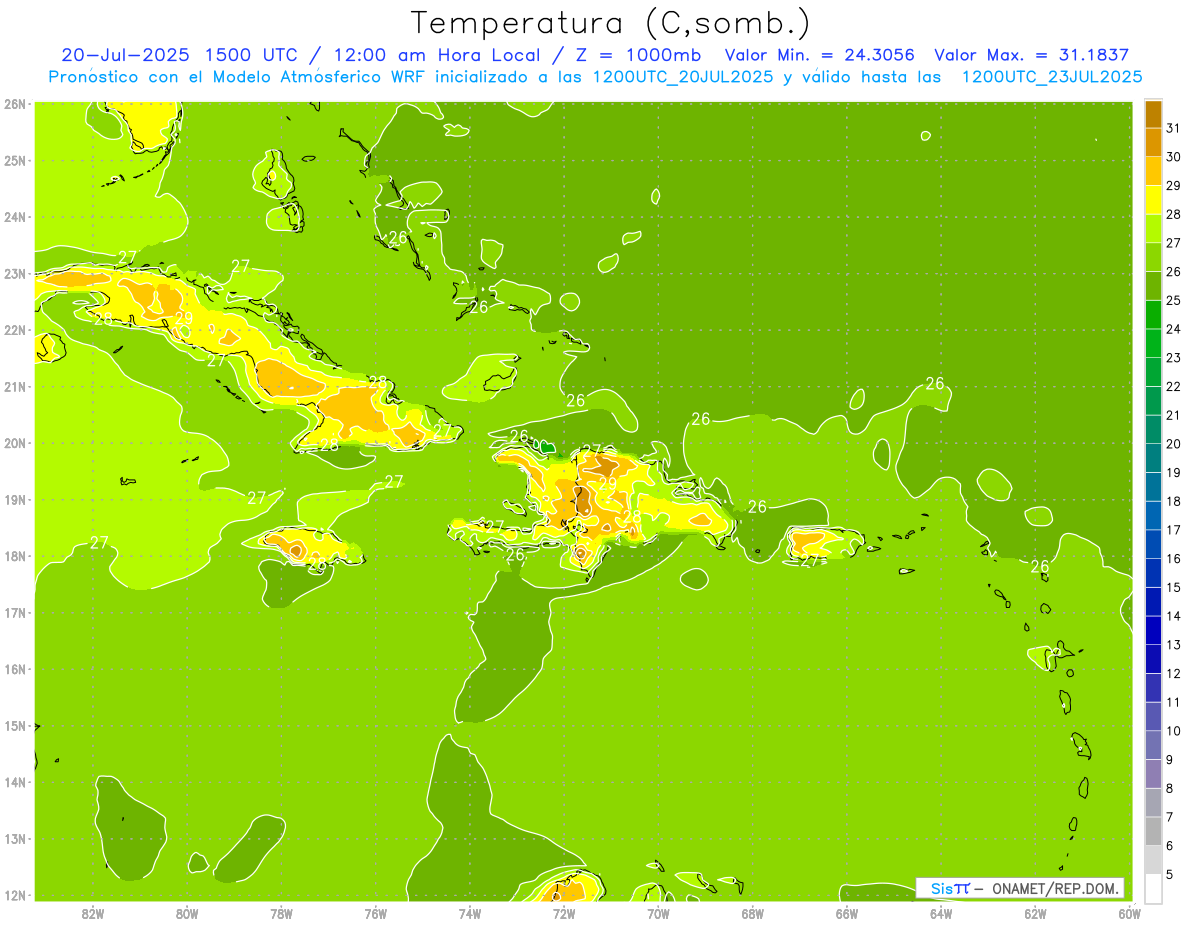Select legend color band between 16 and 17

(x=1153, y=544)
